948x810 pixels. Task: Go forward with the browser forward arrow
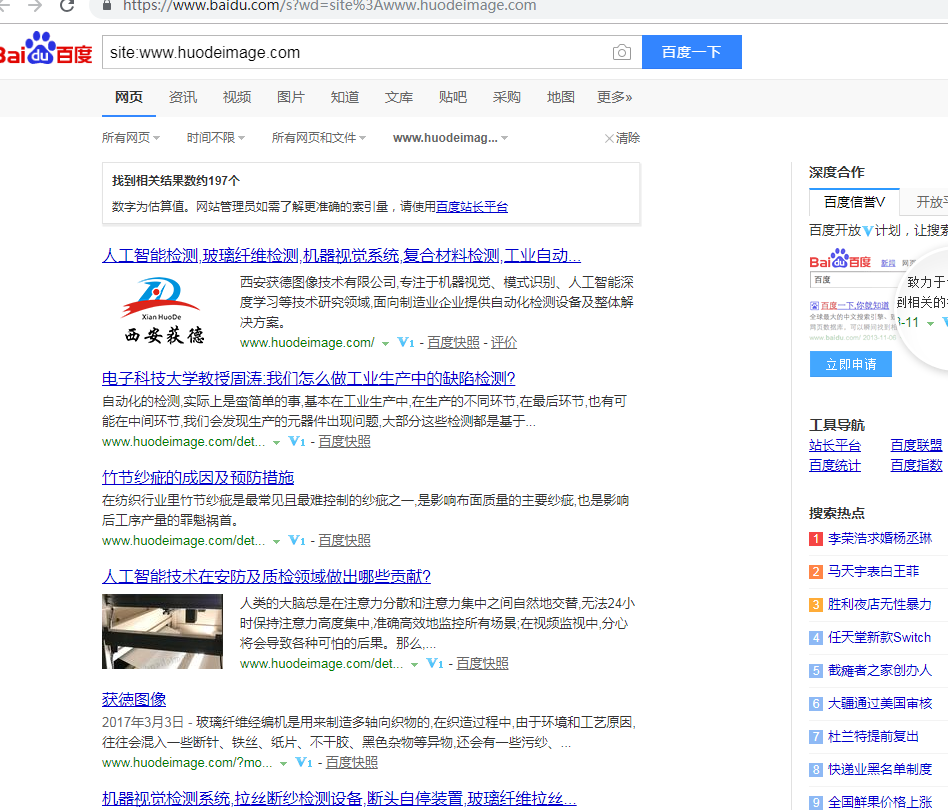[x=35, y=5]
